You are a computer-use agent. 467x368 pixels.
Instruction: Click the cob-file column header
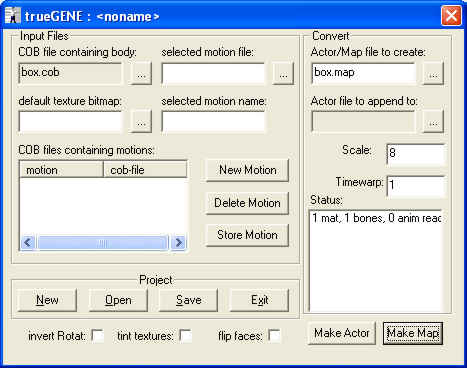click(145, 170)
